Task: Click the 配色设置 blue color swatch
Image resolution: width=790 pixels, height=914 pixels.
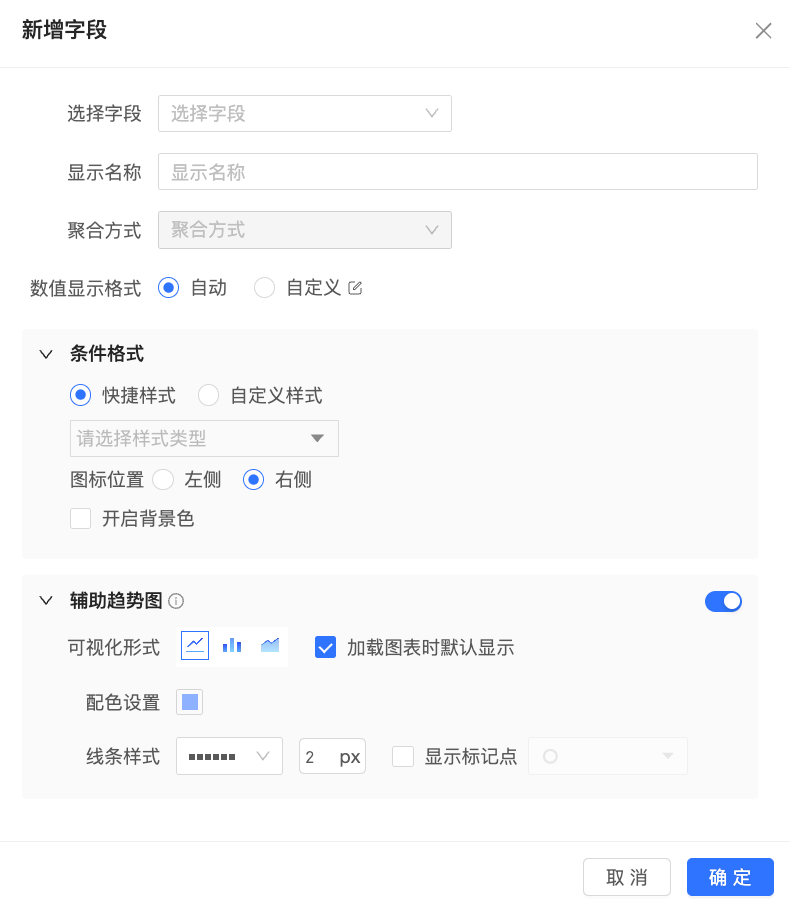Action: click(x=190, y=702)
